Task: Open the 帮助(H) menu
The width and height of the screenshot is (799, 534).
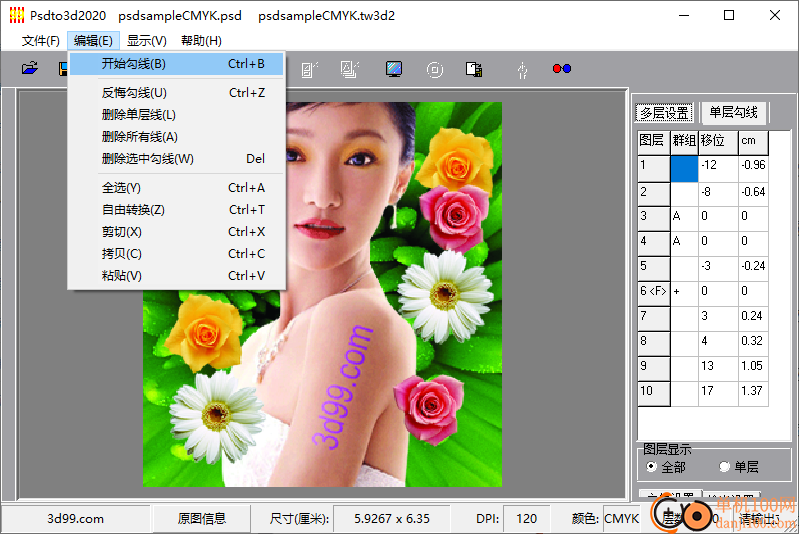Action: [201, 41]
